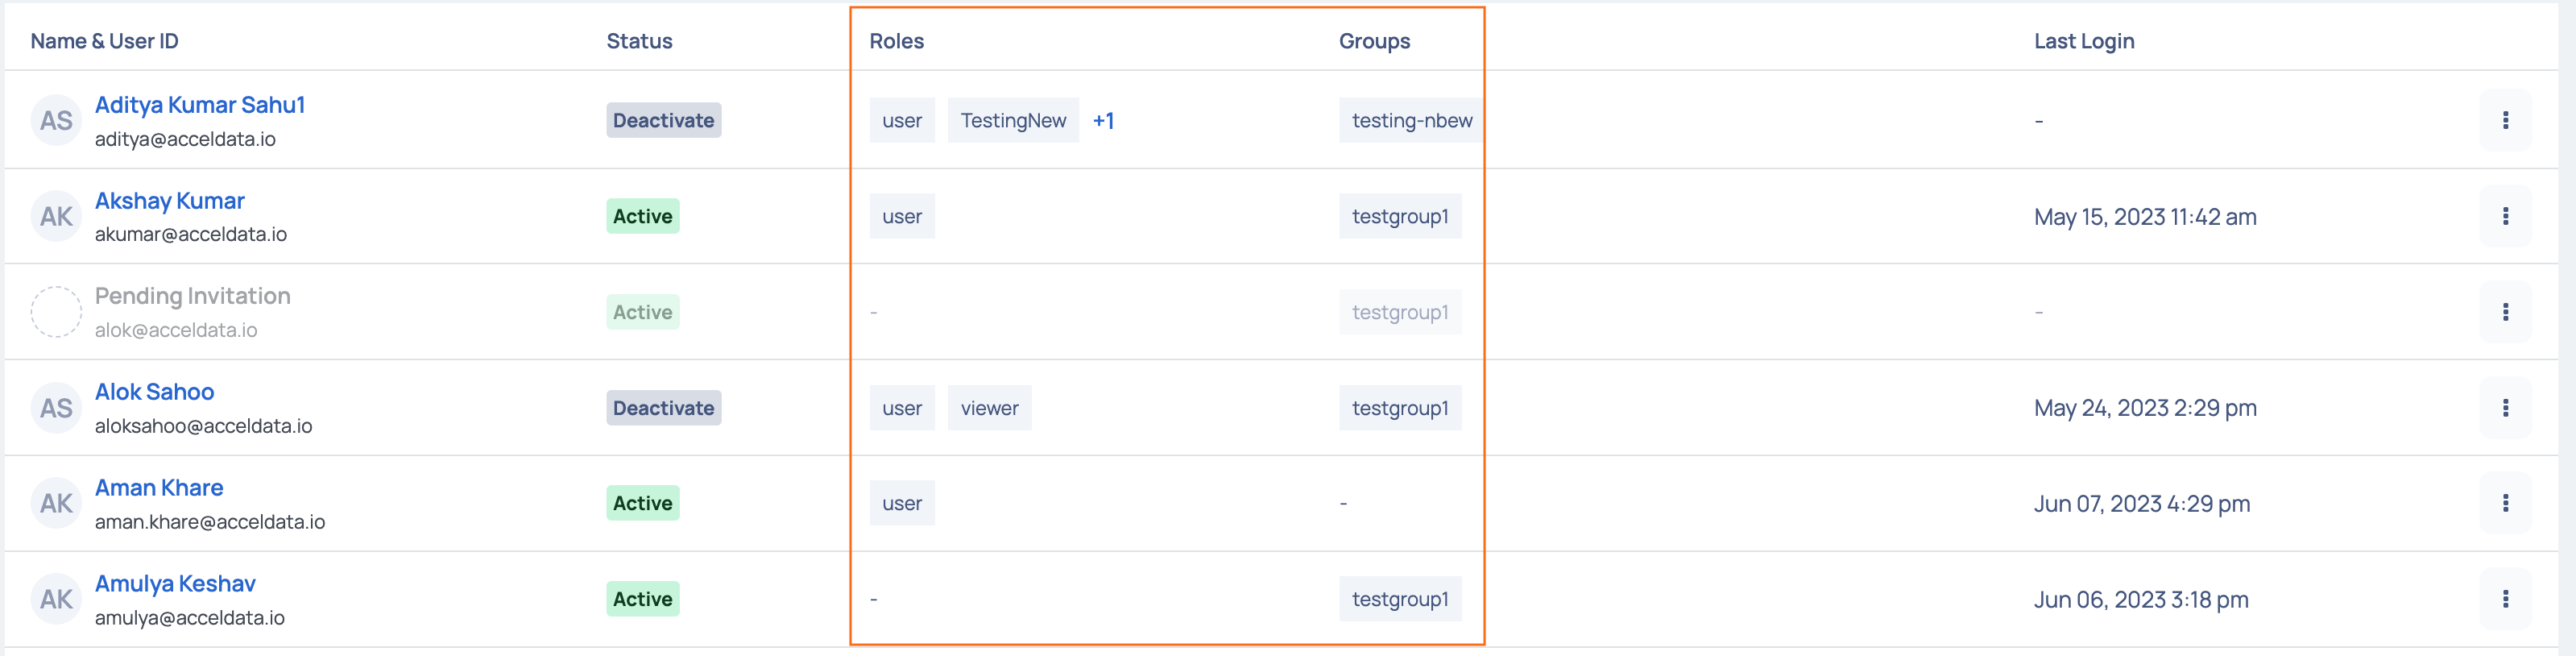
Task: Click the AS avatar next to Alok Sahoo
Action: (56, 408)
